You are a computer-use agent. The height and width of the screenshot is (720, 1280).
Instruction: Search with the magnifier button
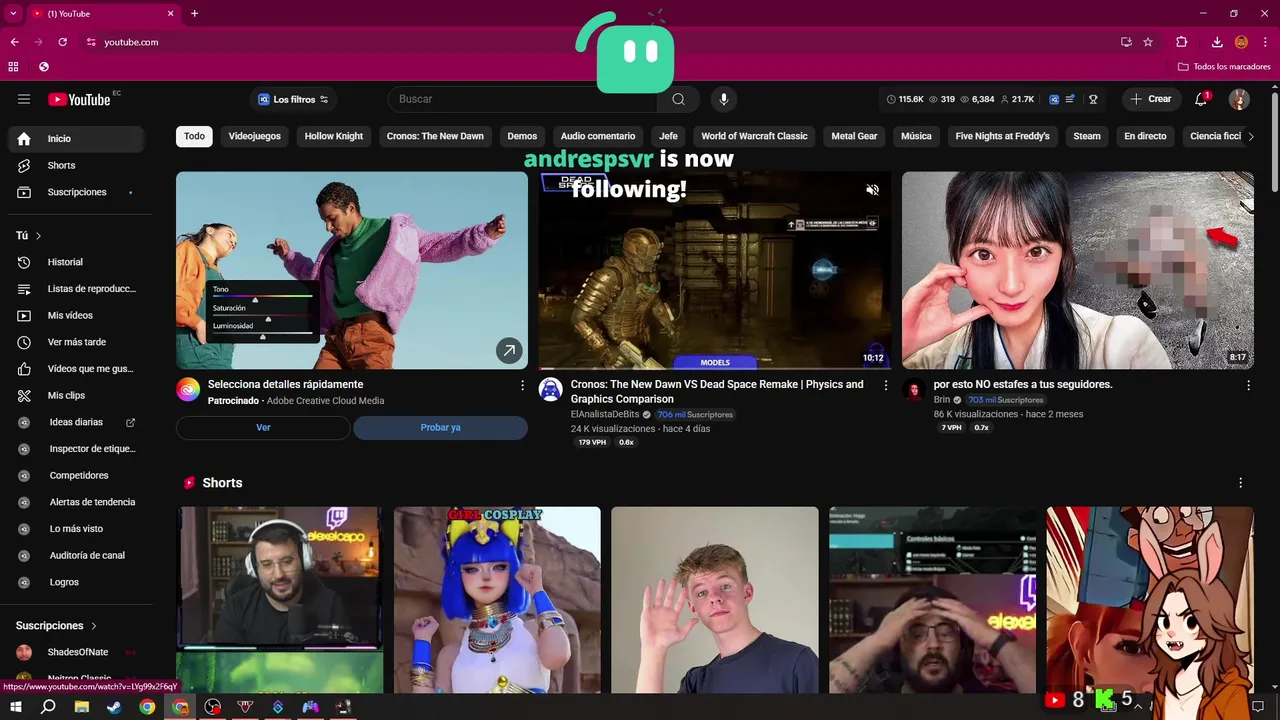point(678,99)
